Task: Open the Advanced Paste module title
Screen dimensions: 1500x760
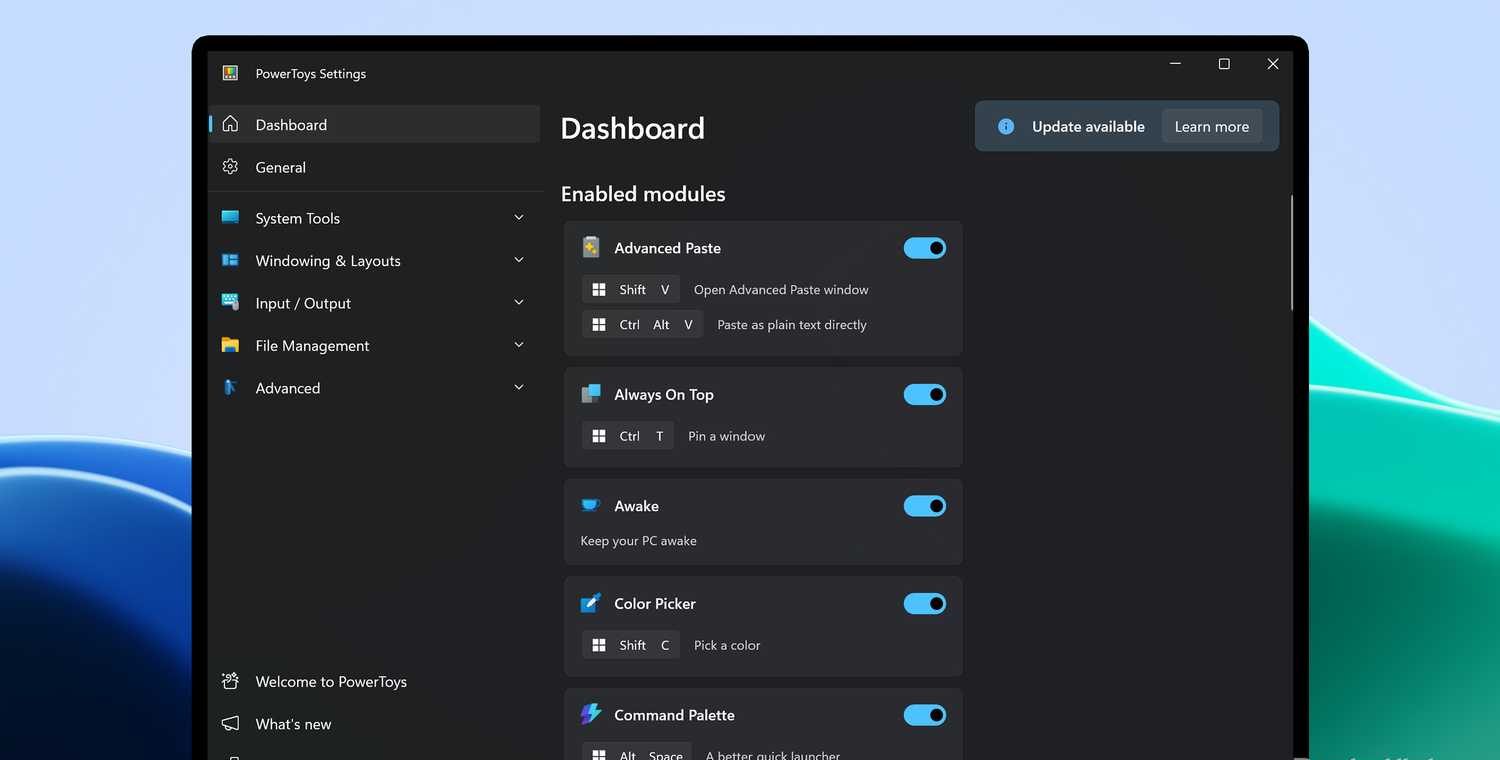Action: click(x=667, y=248)
